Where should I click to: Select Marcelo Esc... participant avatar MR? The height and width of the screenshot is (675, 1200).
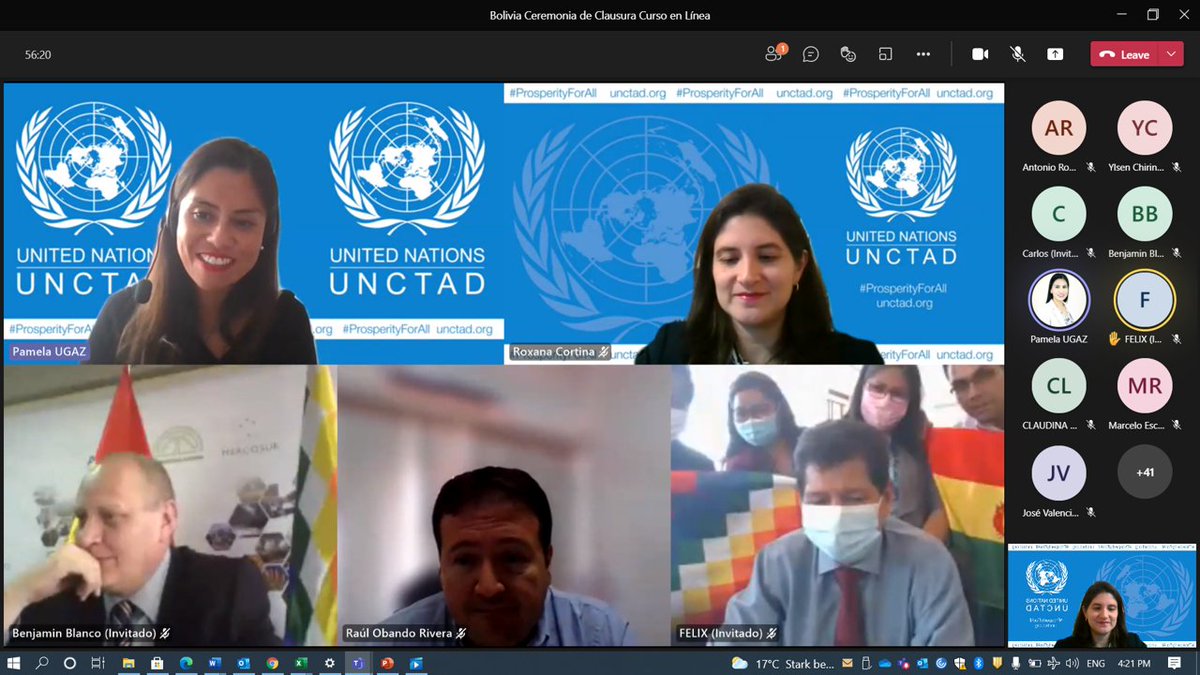click(x=1145, y=386)
